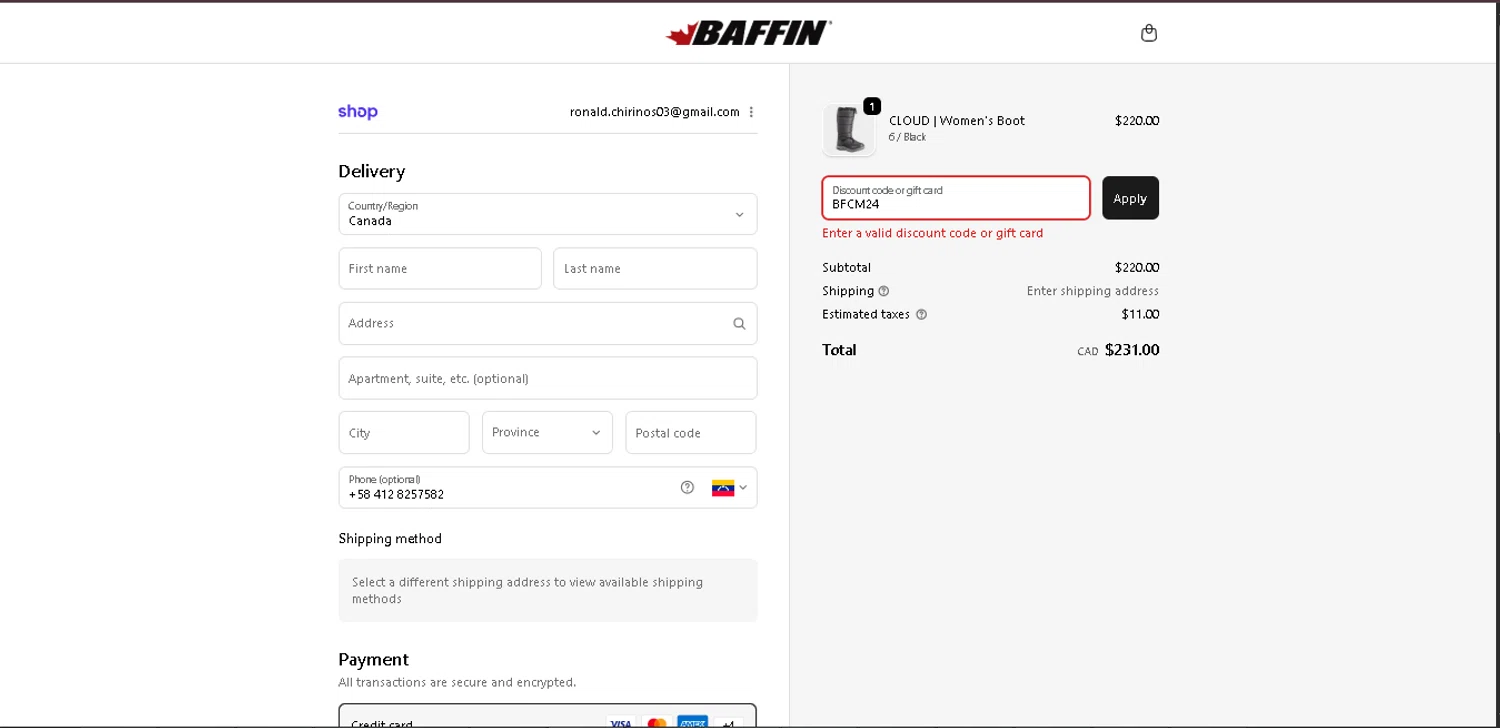
Task: Click the Estimated taxes help icon
Action: tap(922, 314)
